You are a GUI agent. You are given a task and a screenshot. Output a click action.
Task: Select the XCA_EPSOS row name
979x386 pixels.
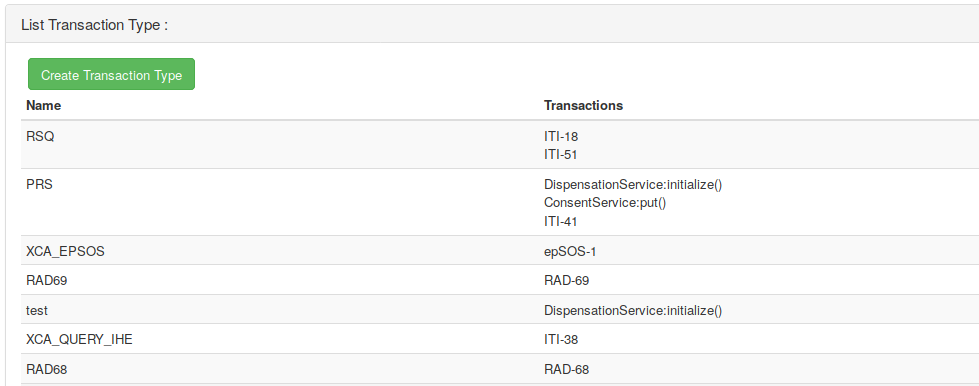pos(66,251)
